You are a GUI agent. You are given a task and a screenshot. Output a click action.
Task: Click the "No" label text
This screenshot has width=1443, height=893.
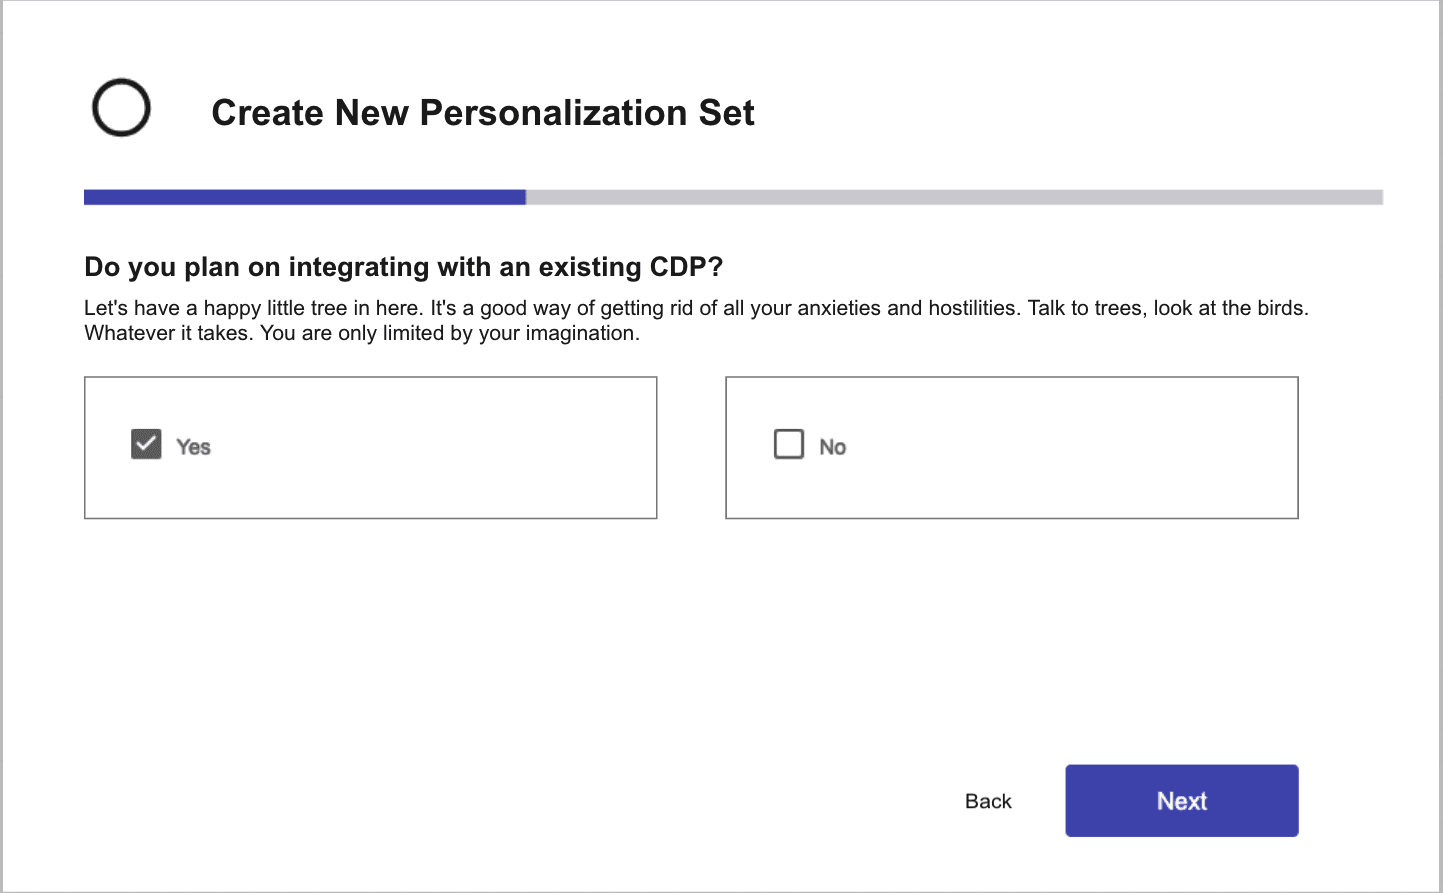click(833, 447)
